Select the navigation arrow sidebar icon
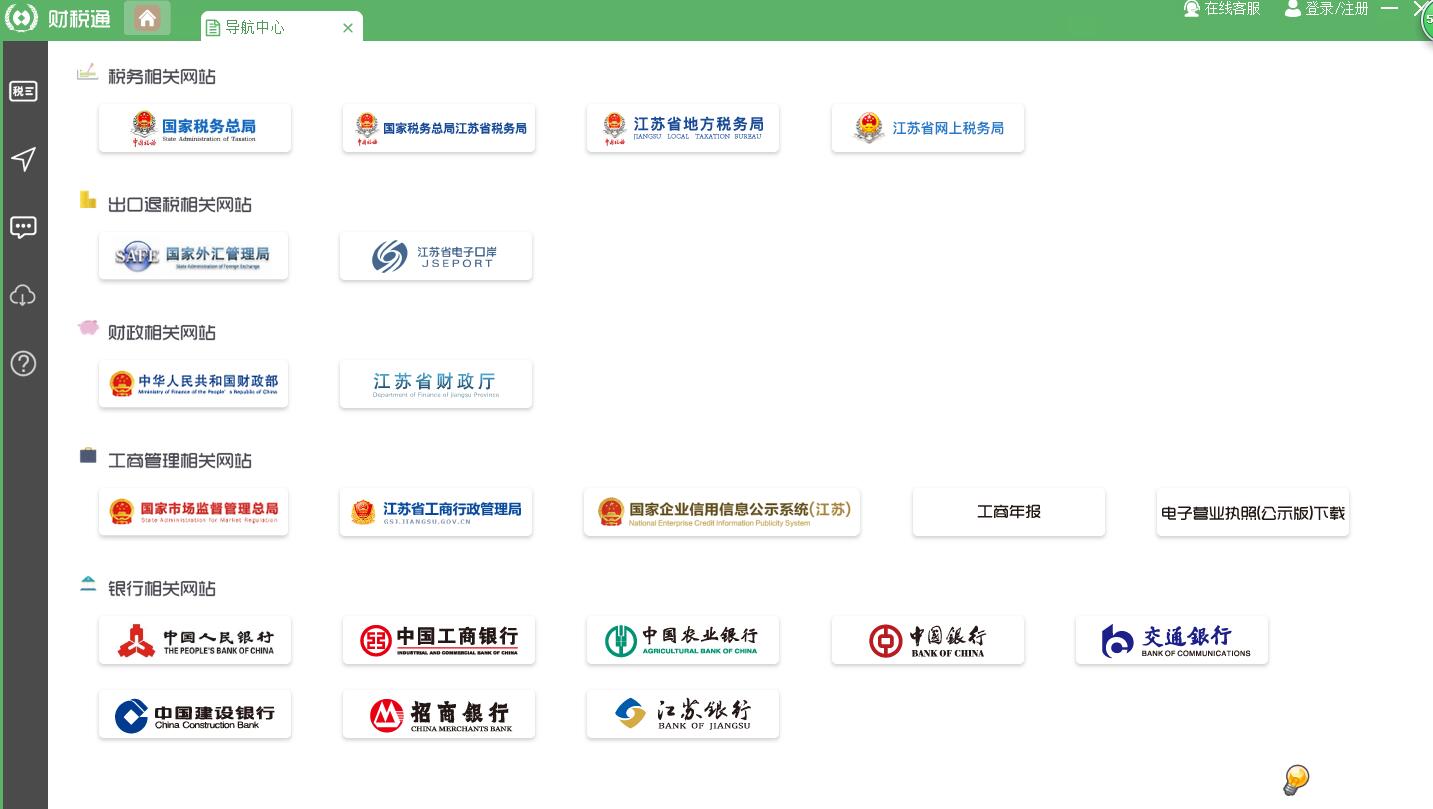This screenshot has width=1433, height=809. coord(23,159)
